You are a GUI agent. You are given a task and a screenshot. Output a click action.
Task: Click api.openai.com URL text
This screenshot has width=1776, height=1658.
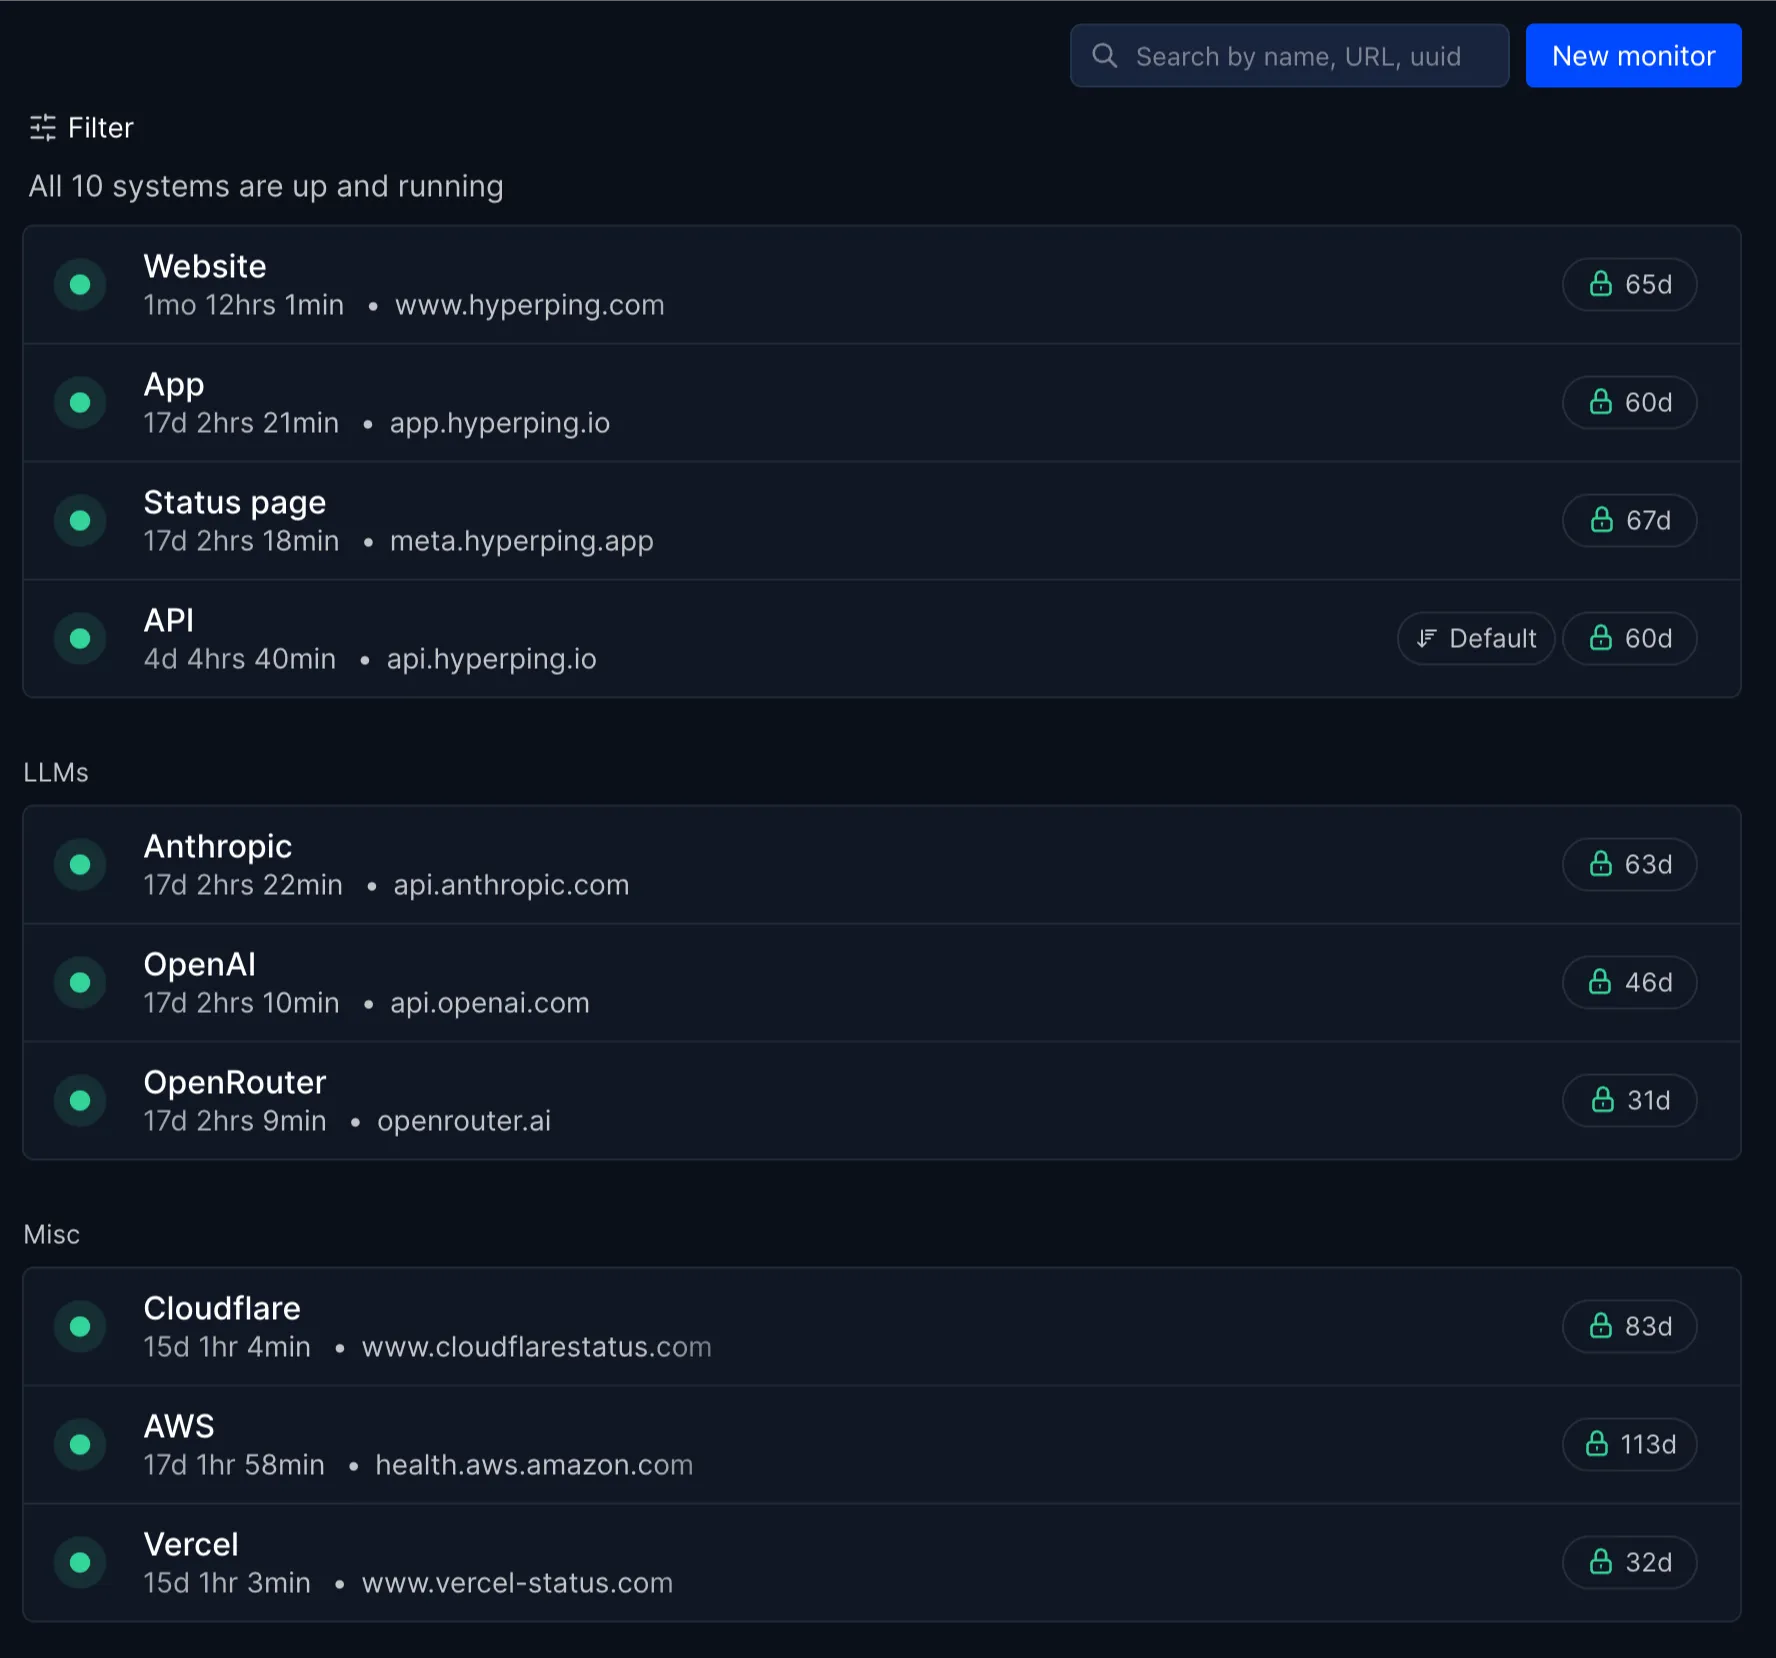pos(490,1003)
